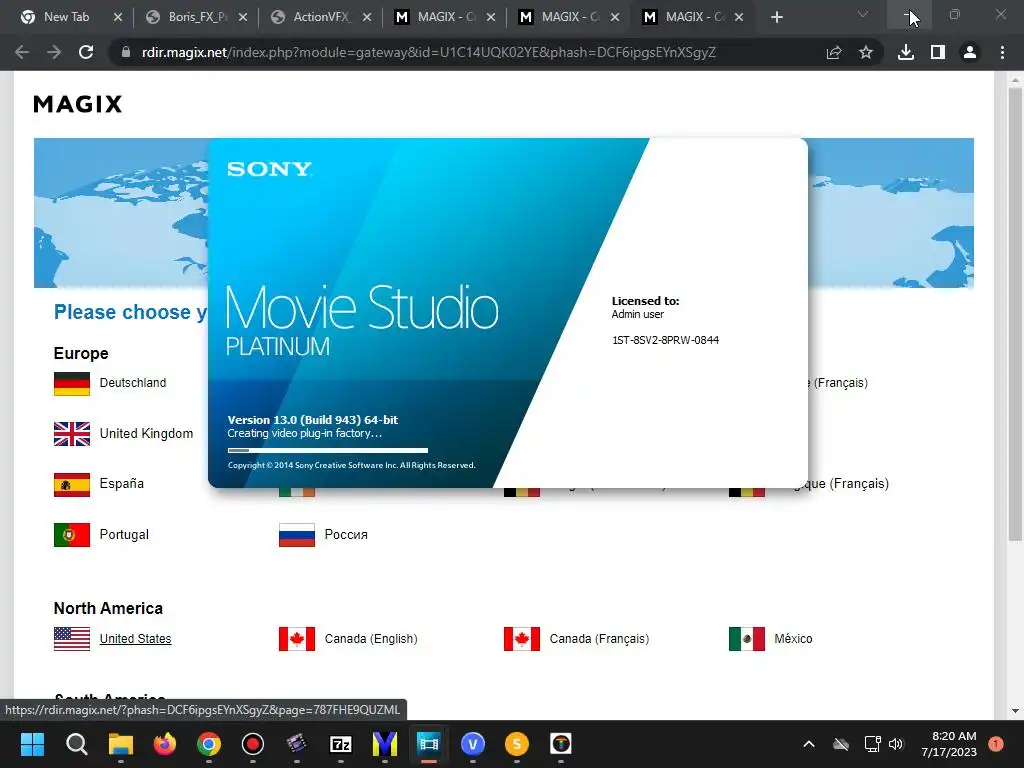Show hidden system tray icons
The image size is (1024, 768).
[x=808, y=744]
